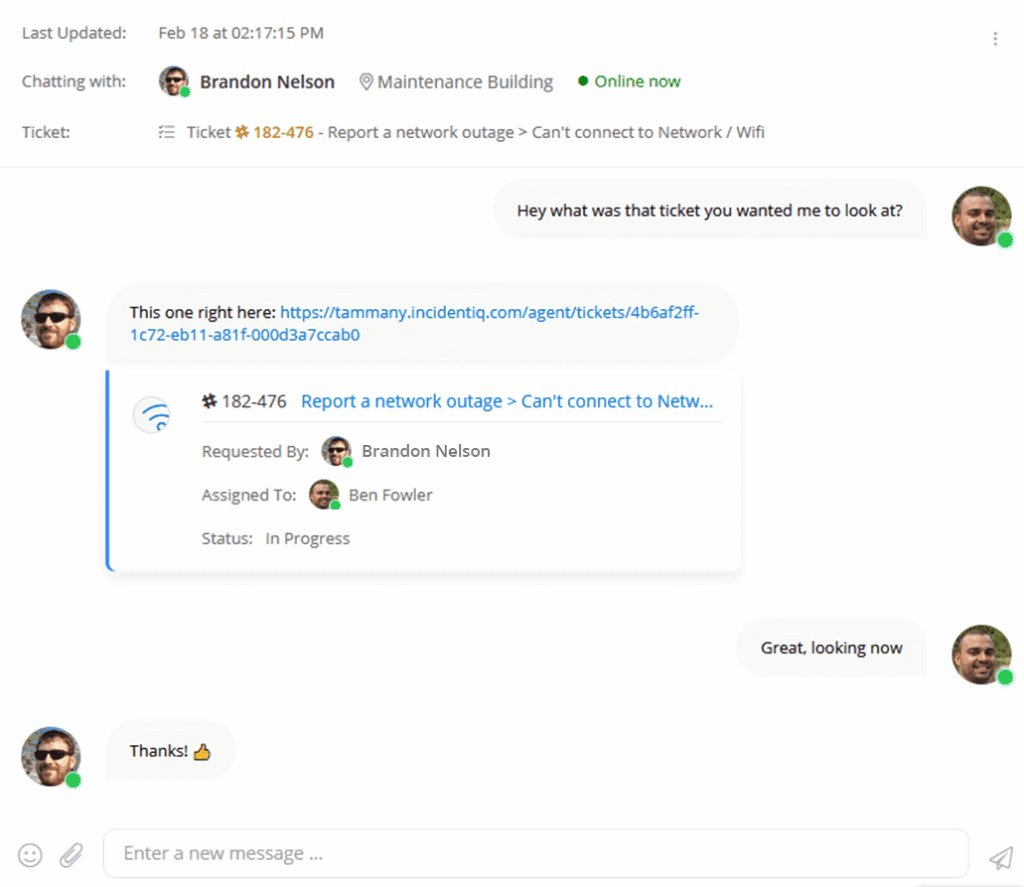Select the Chatting with header row
Viewport: 1024px width, 887px height.
(x=73, y=82)
